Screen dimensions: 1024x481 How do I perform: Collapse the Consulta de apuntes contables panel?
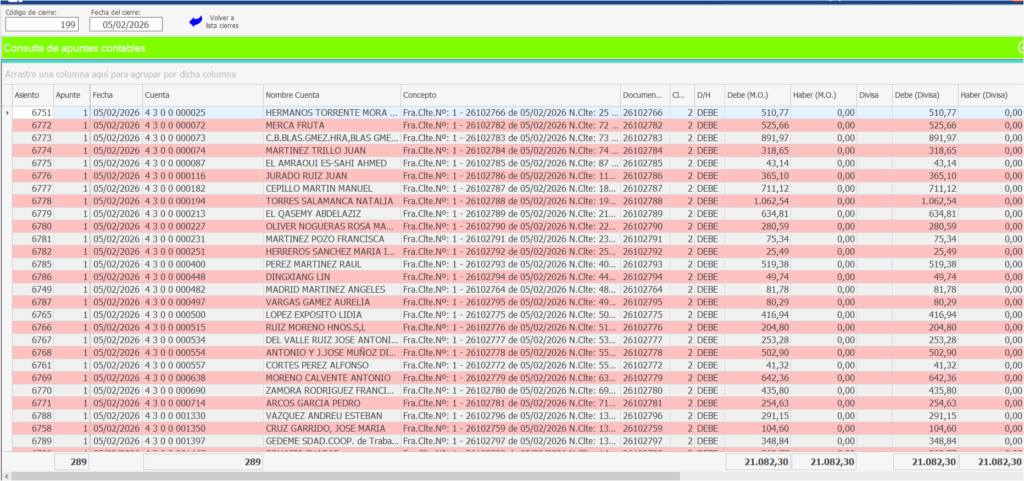tap(1019, 47)
